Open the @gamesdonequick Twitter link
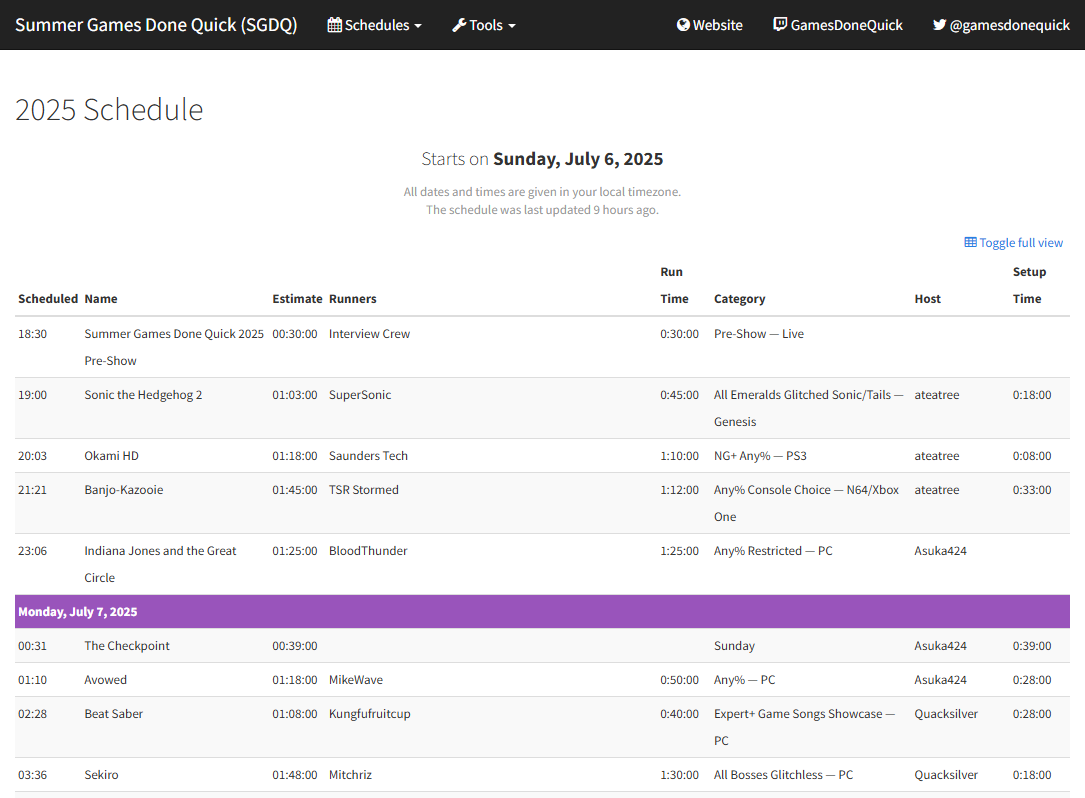This screenshot has height=798, width=1085. [x=1001, y=25]
